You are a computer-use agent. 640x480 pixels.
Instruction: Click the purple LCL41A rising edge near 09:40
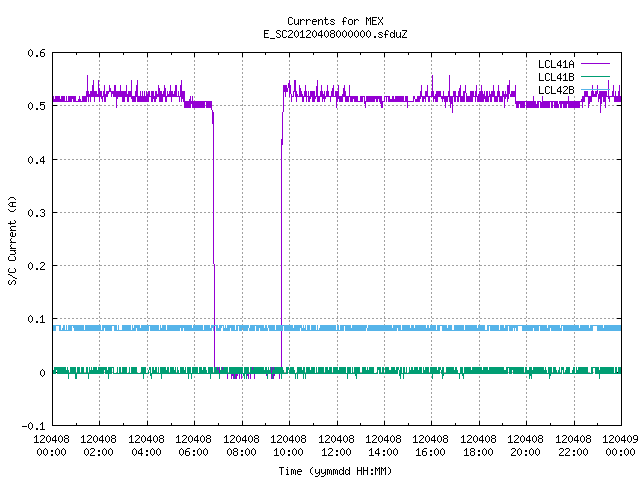pyautogui.click(x=281, y=237)
